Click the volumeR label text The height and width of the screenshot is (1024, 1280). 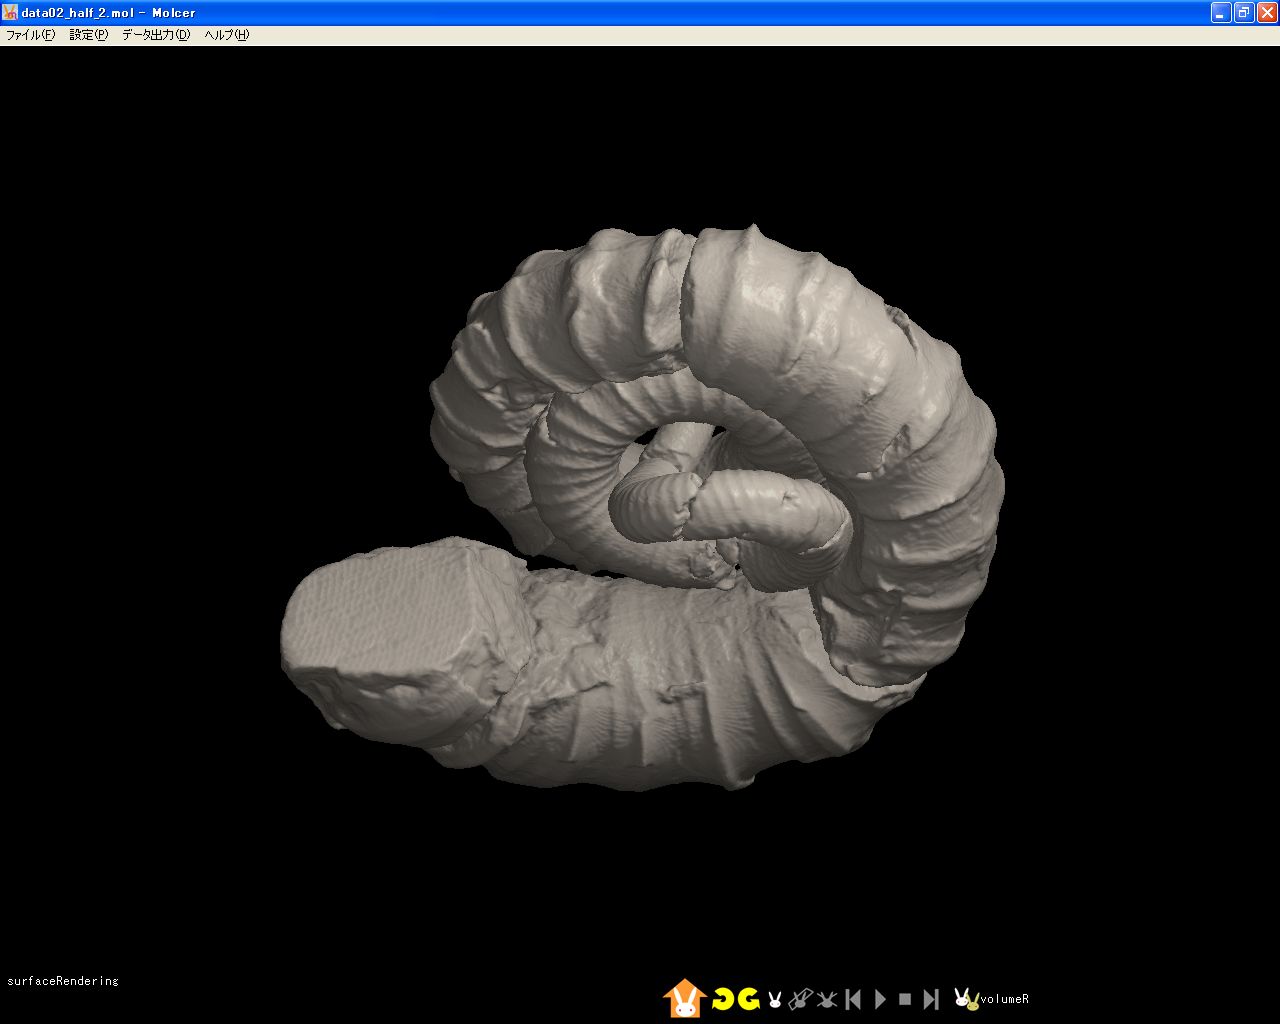click(1004, 999)
